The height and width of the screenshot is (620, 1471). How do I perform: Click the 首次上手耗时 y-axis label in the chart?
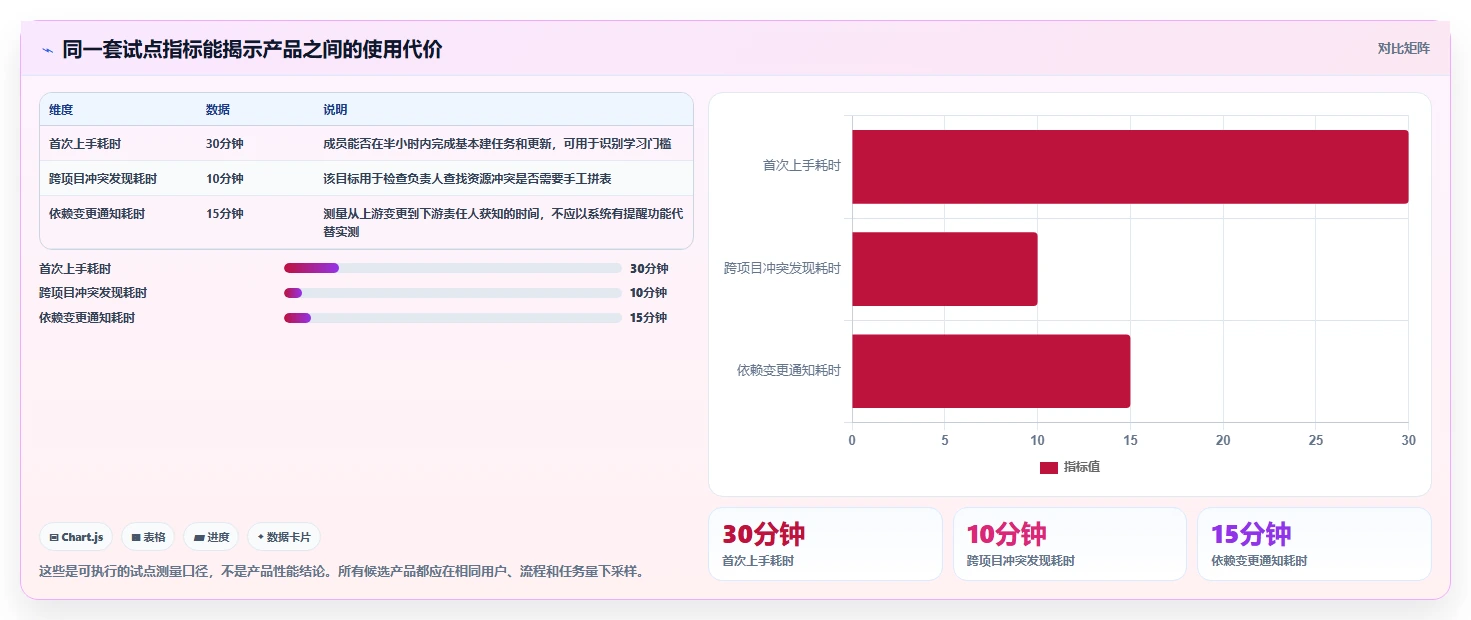802,166
